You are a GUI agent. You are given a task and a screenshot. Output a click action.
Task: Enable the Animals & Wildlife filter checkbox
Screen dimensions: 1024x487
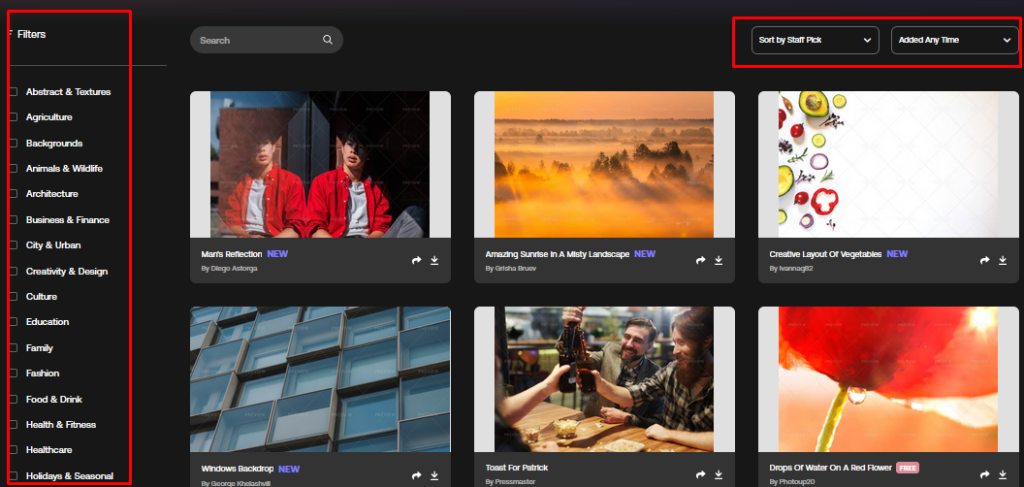13,168
